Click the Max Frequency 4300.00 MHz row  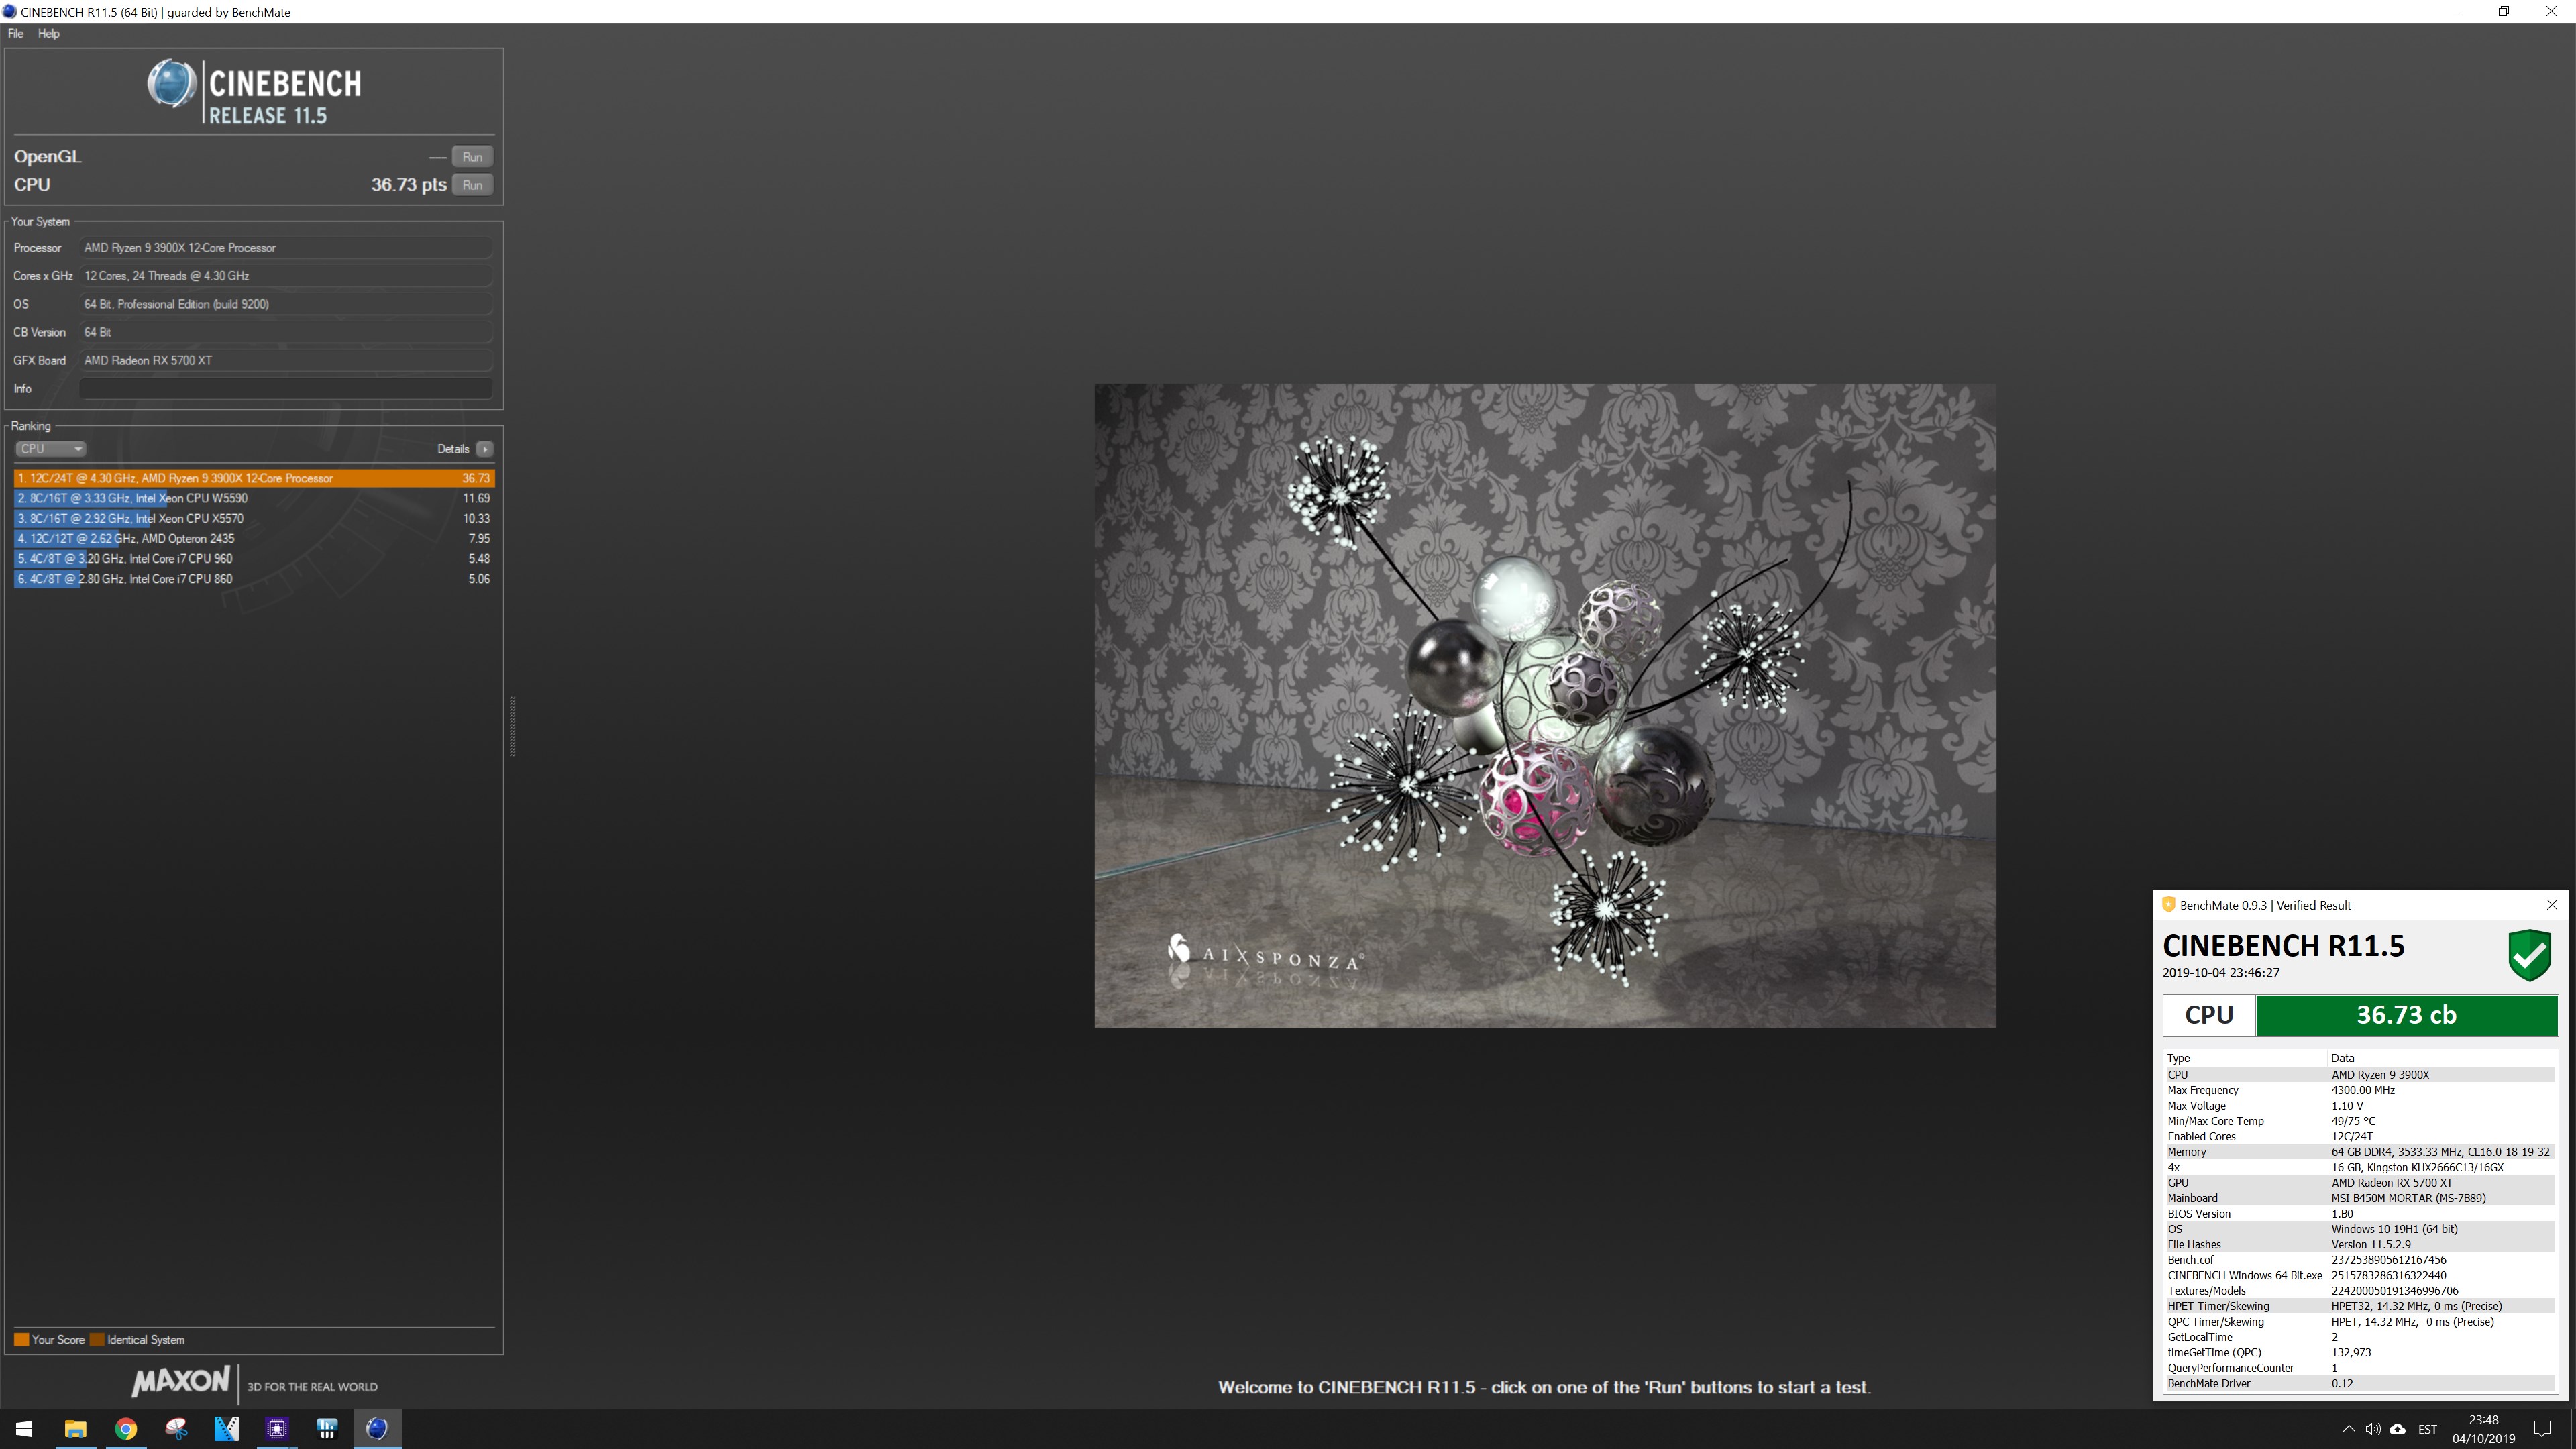[2360, 1090]
